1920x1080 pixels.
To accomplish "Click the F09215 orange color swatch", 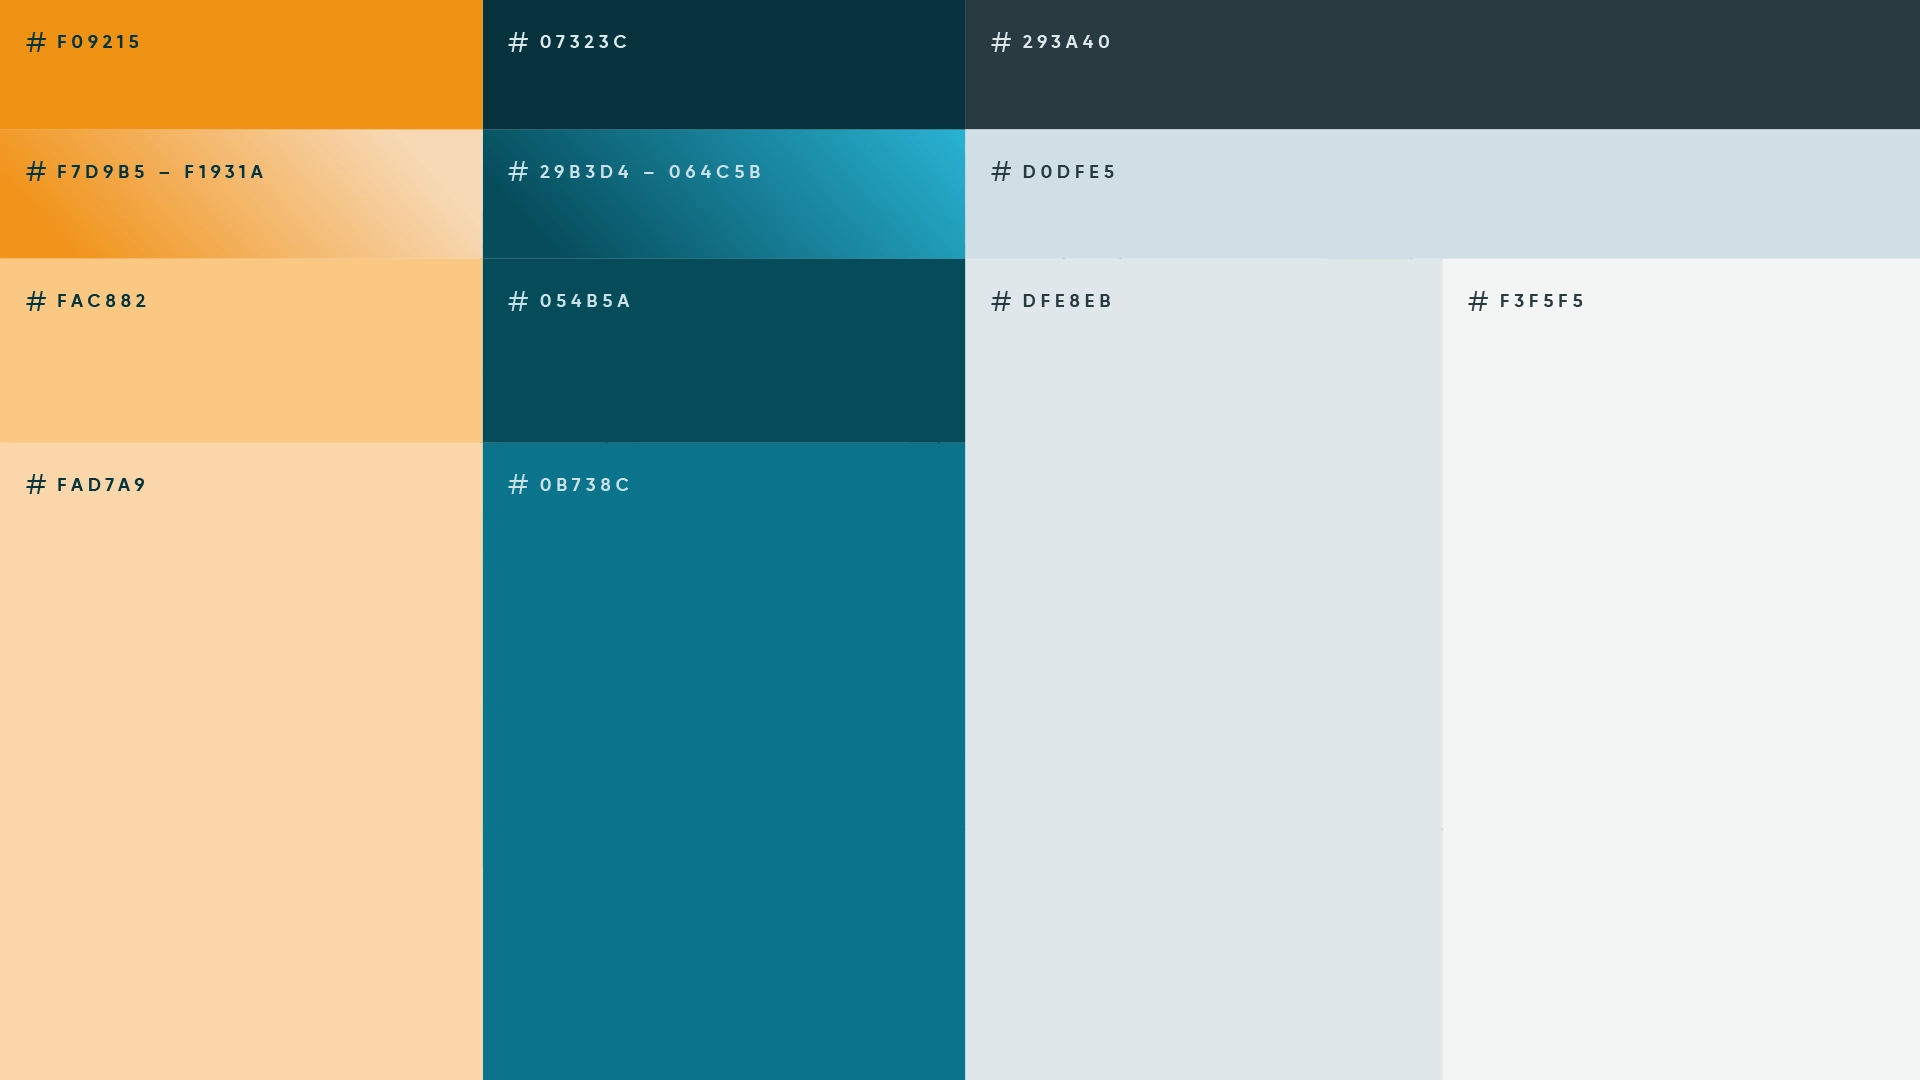I will pos(241,85).
